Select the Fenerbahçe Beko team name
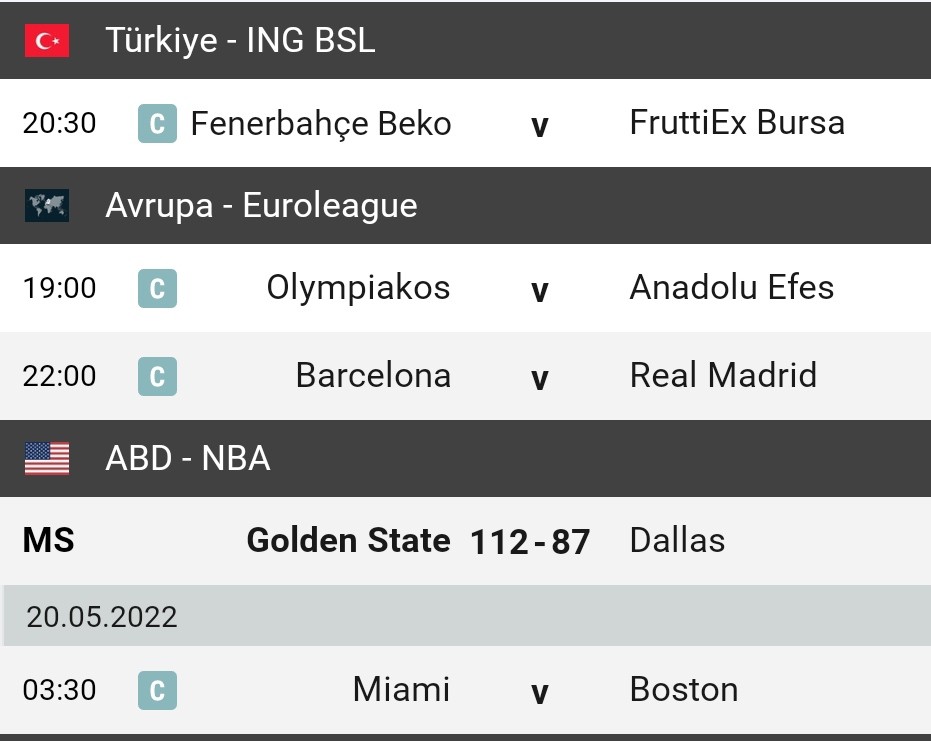The width and height of the screenshot is (931, 741). click(321, 124)
